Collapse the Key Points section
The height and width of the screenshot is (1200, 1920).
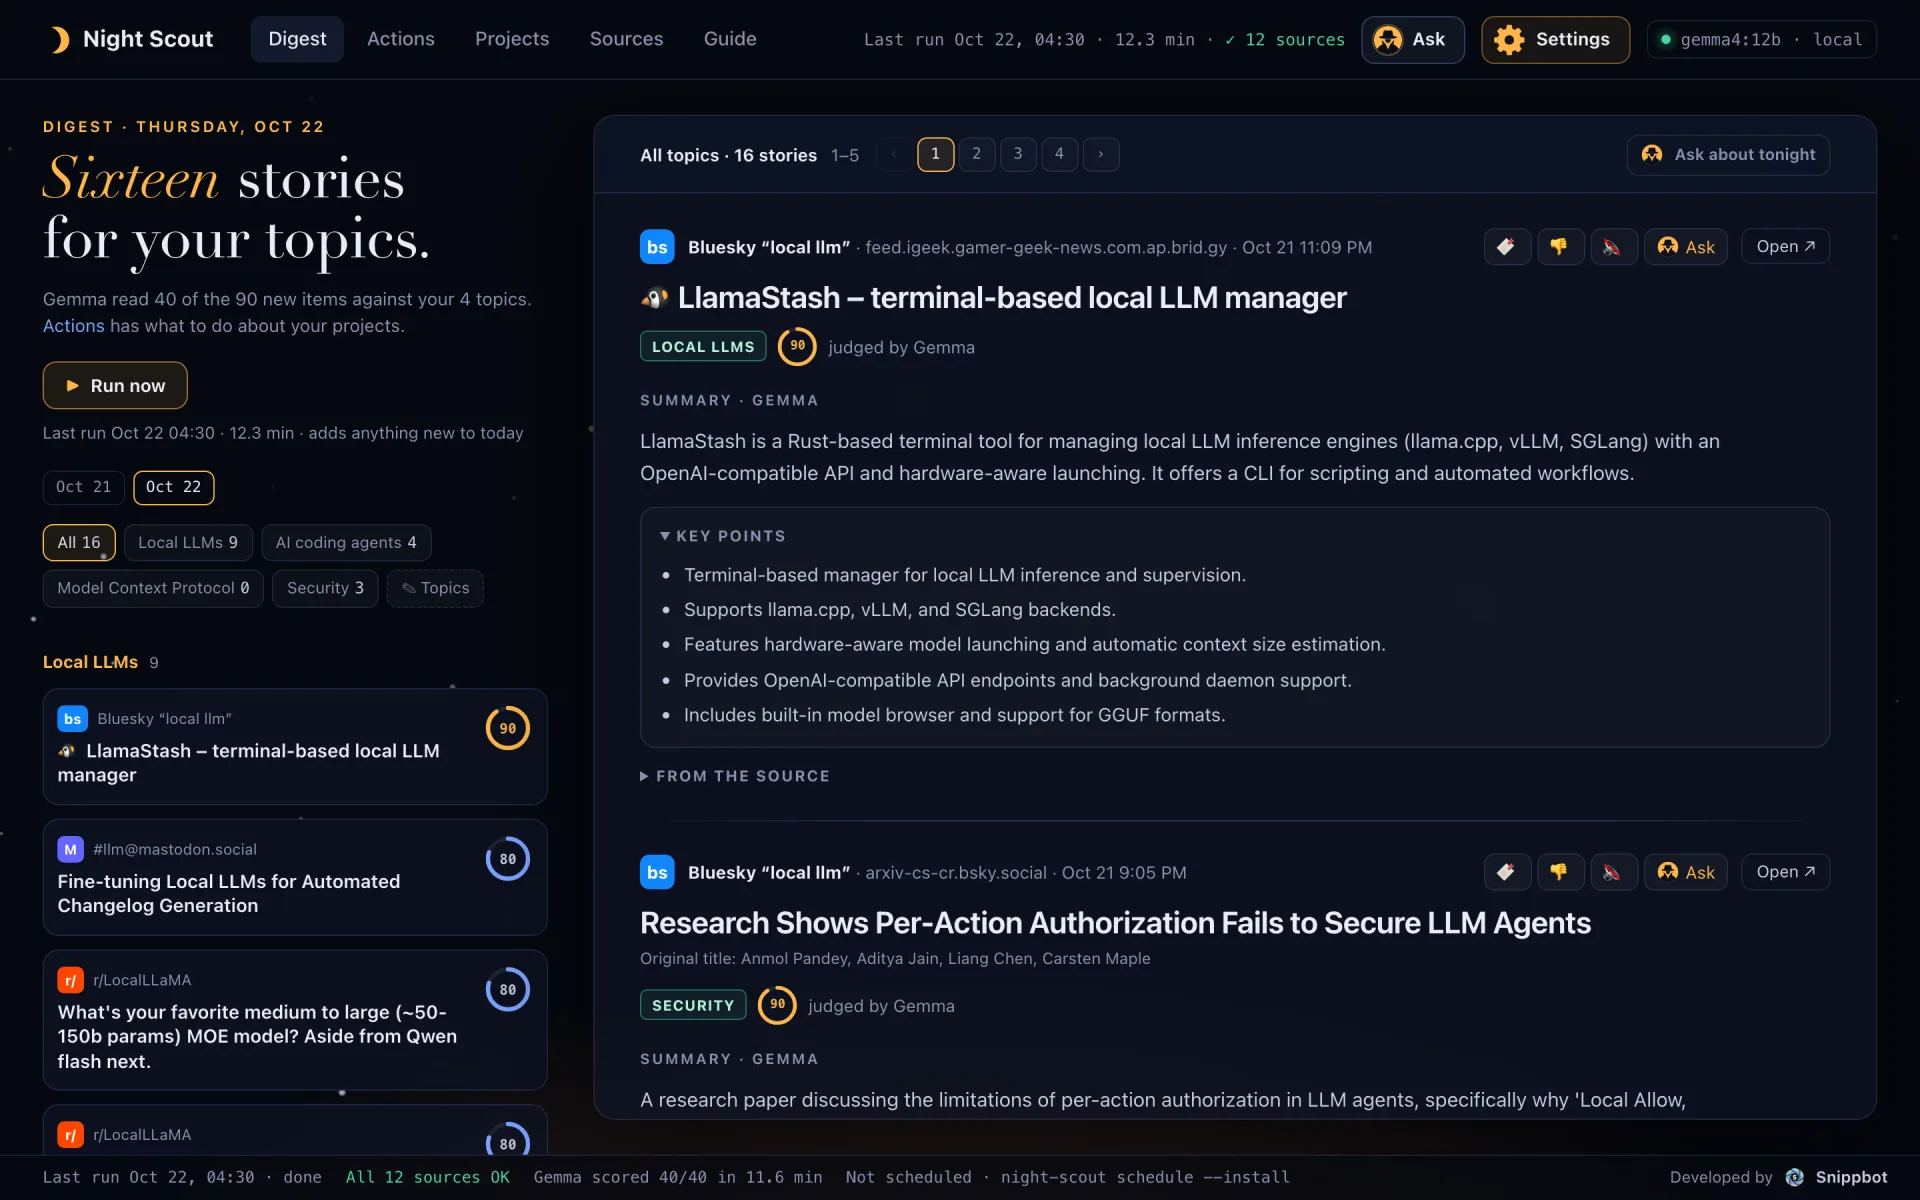tap(722, 536)
